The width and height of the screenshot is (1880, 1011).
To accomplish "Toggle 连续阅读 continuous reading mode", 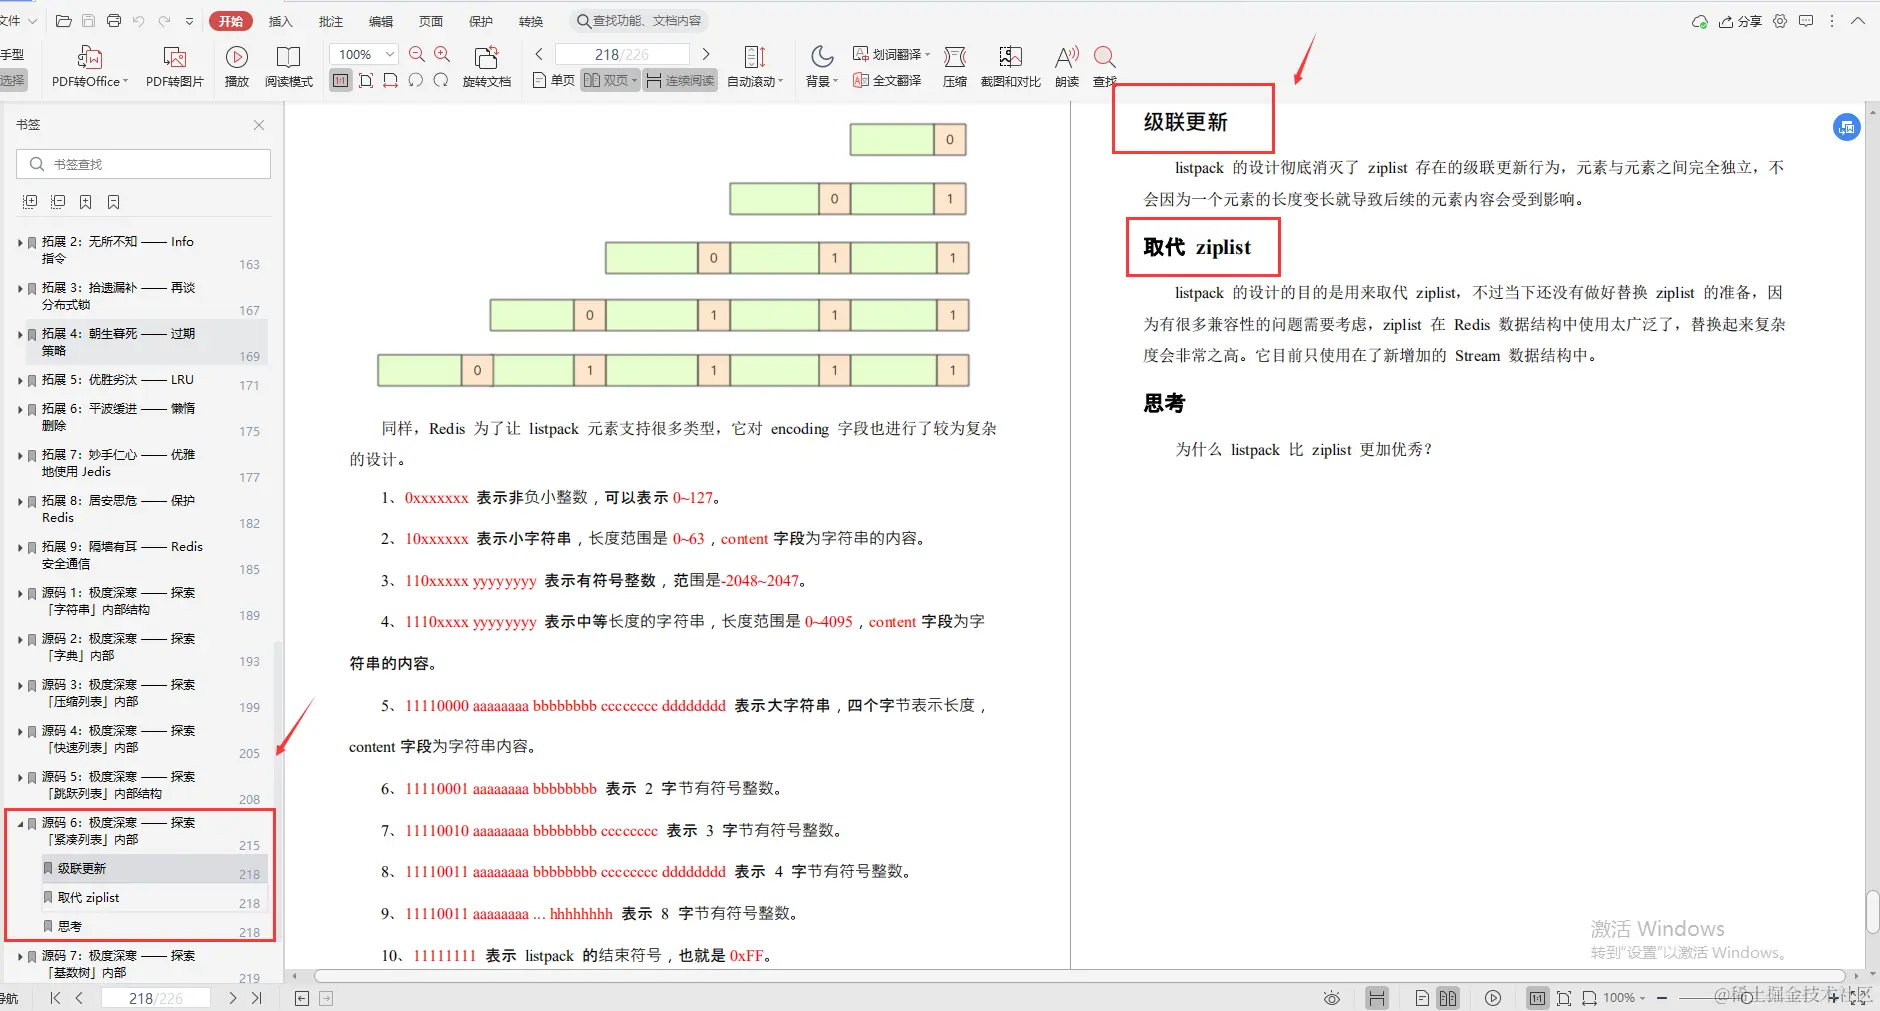I will [679, 80].
